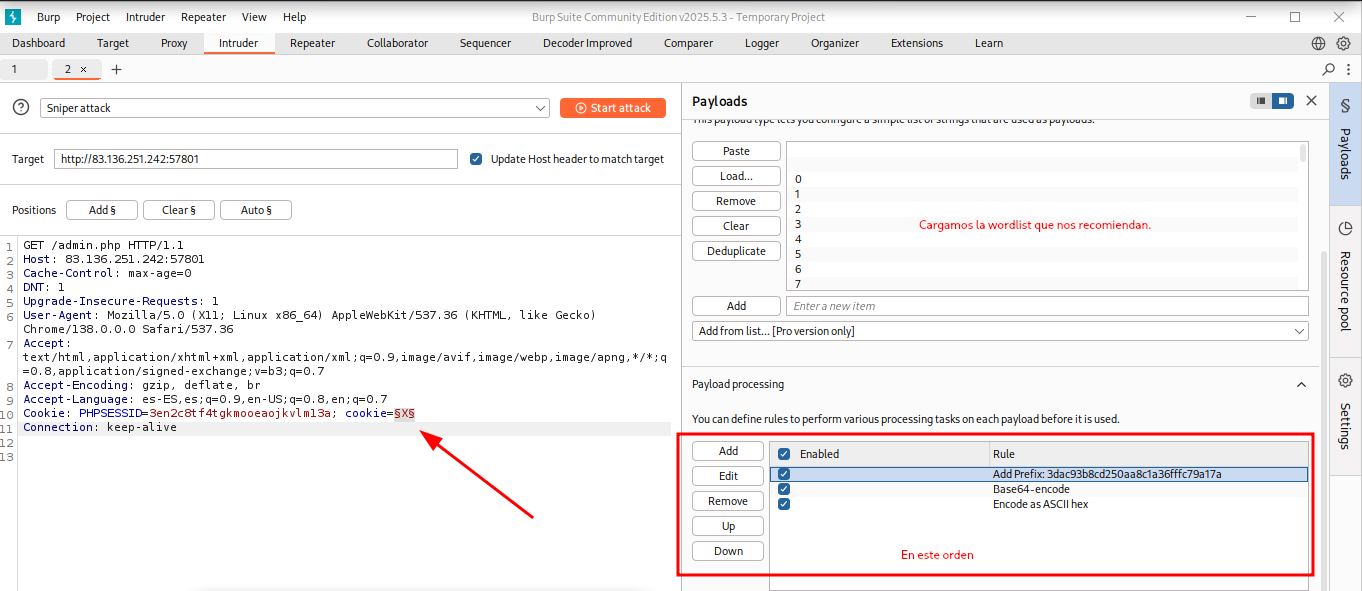This screenshot has width=1362, height=591.
Task: Open the globe network icon in the tab bar
Action: coord(1319,43)
